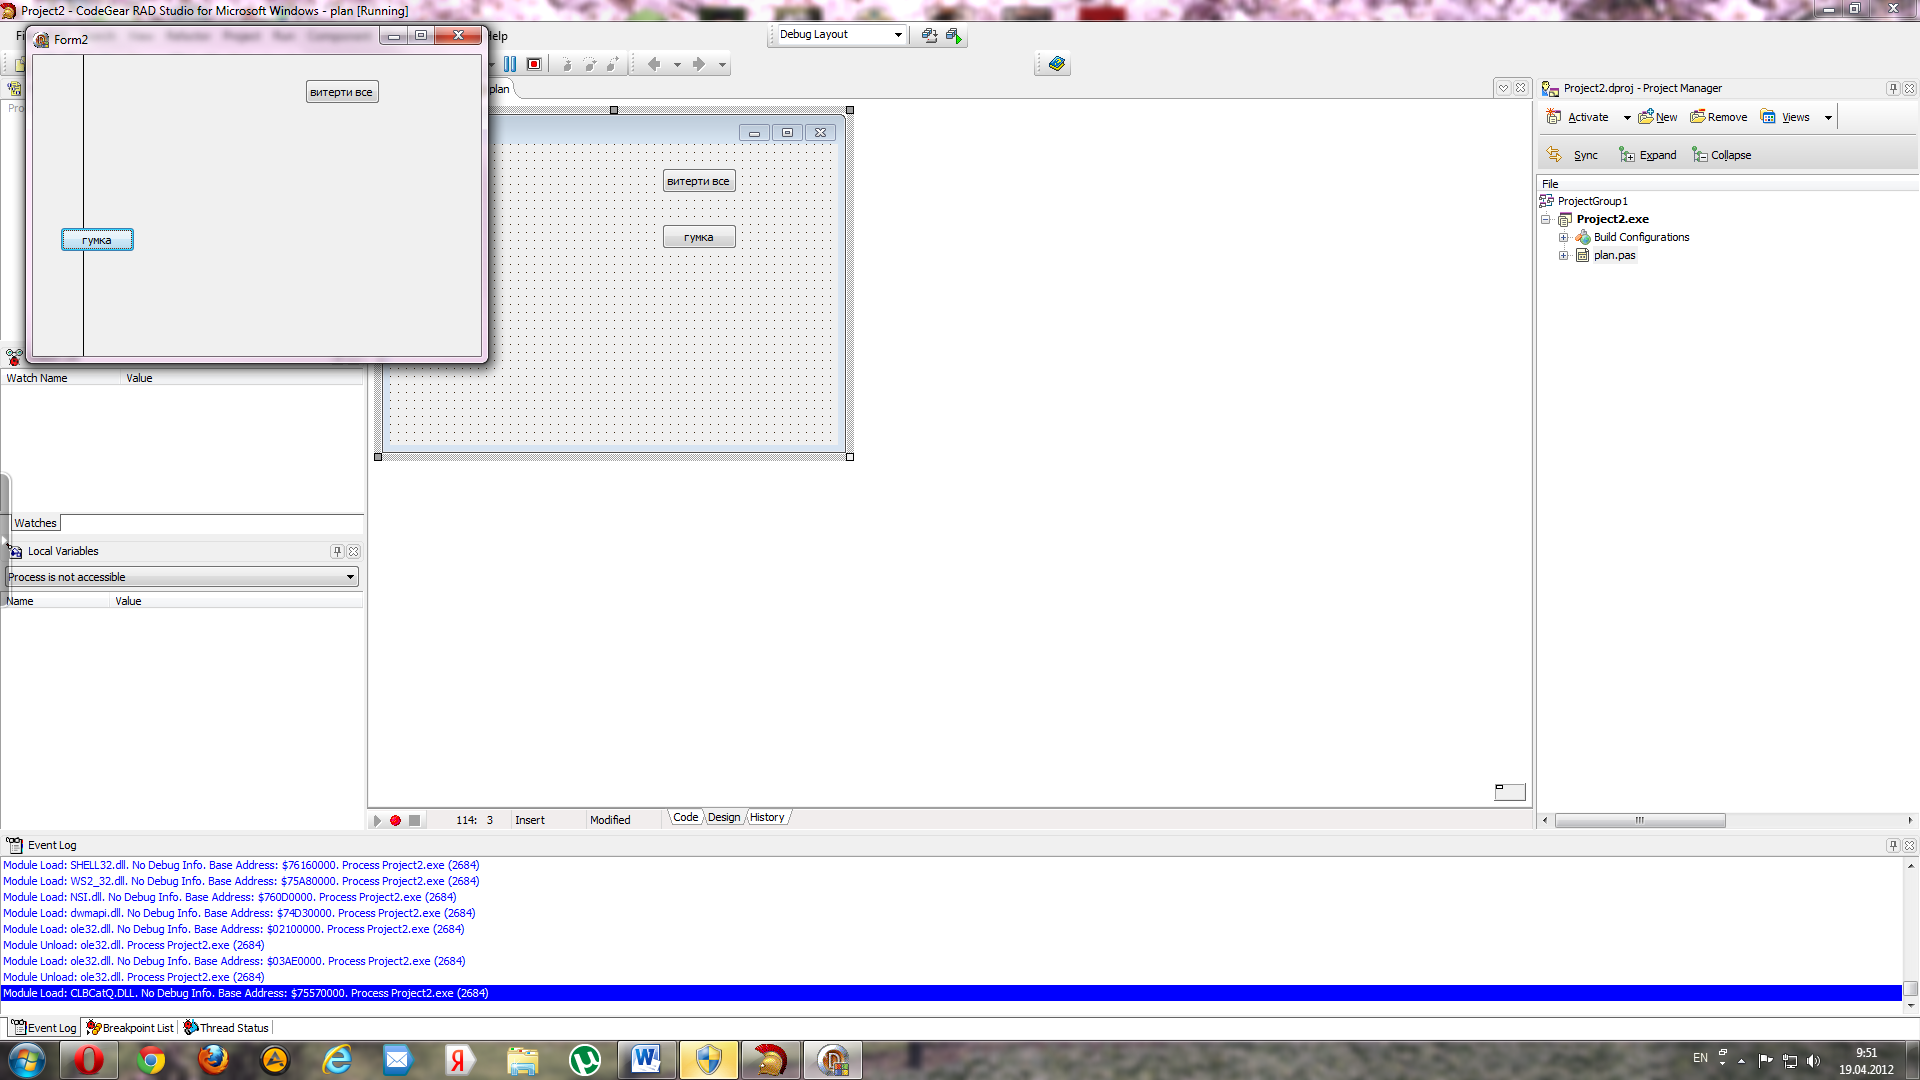The image size is (1920, 1080).
Task: Open Microsoft Word from the taskbar
Action: [646, 1060]
